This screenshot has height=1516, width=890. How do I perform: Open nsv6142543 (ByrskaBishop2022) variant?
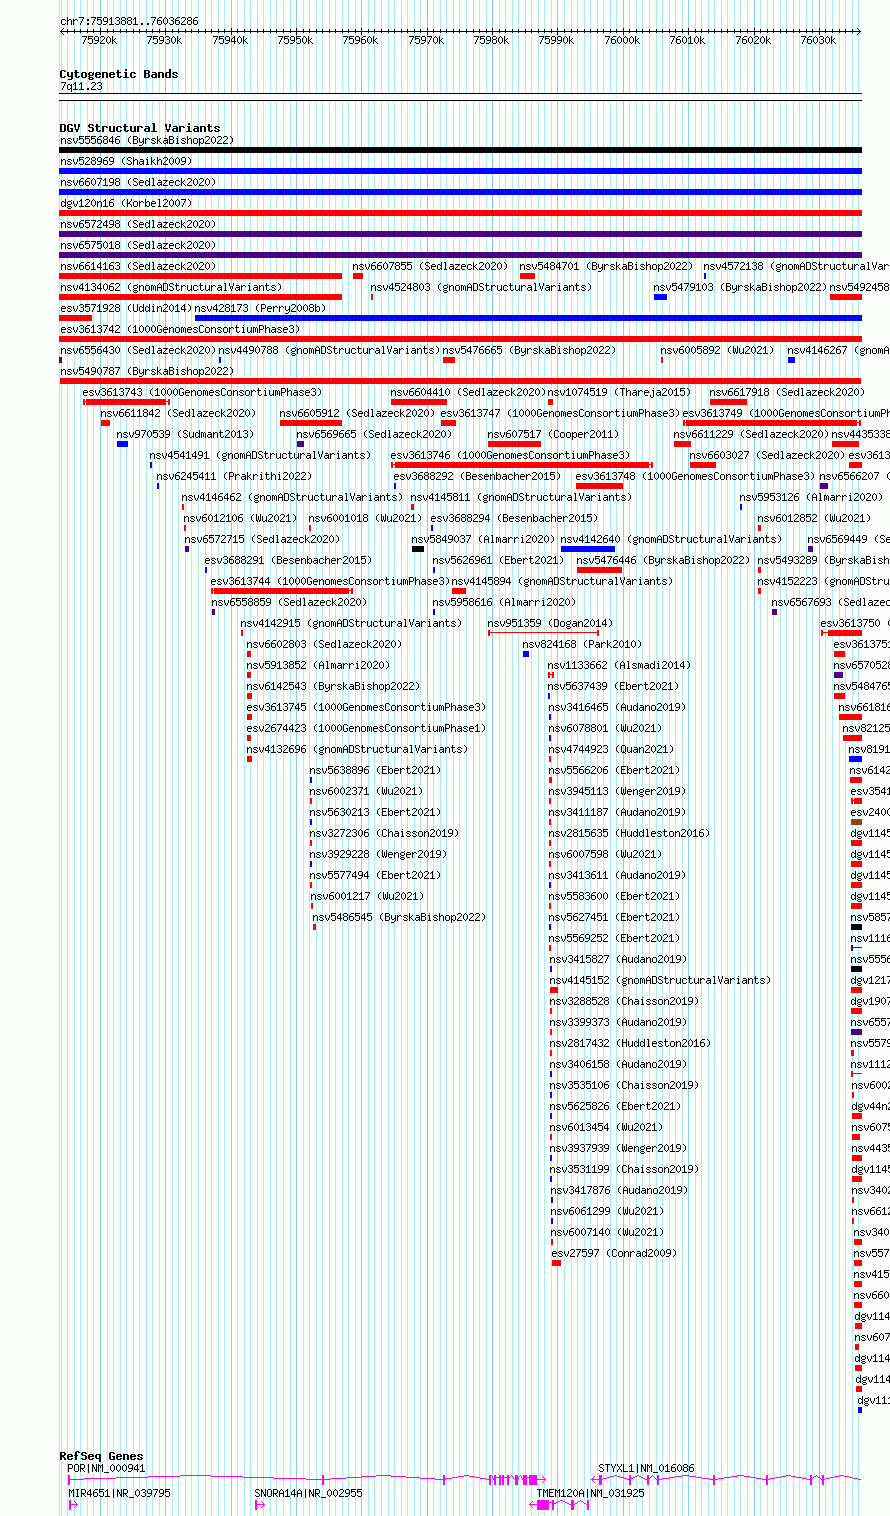[x=333, y=686]
